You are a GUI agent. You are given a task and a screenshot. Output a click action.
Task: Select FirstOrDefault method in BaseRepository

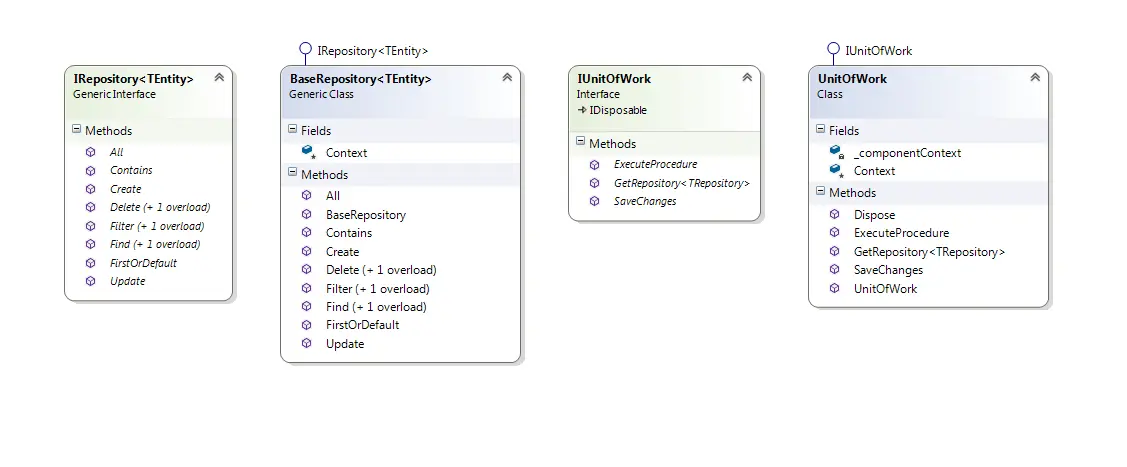[362, 325]
